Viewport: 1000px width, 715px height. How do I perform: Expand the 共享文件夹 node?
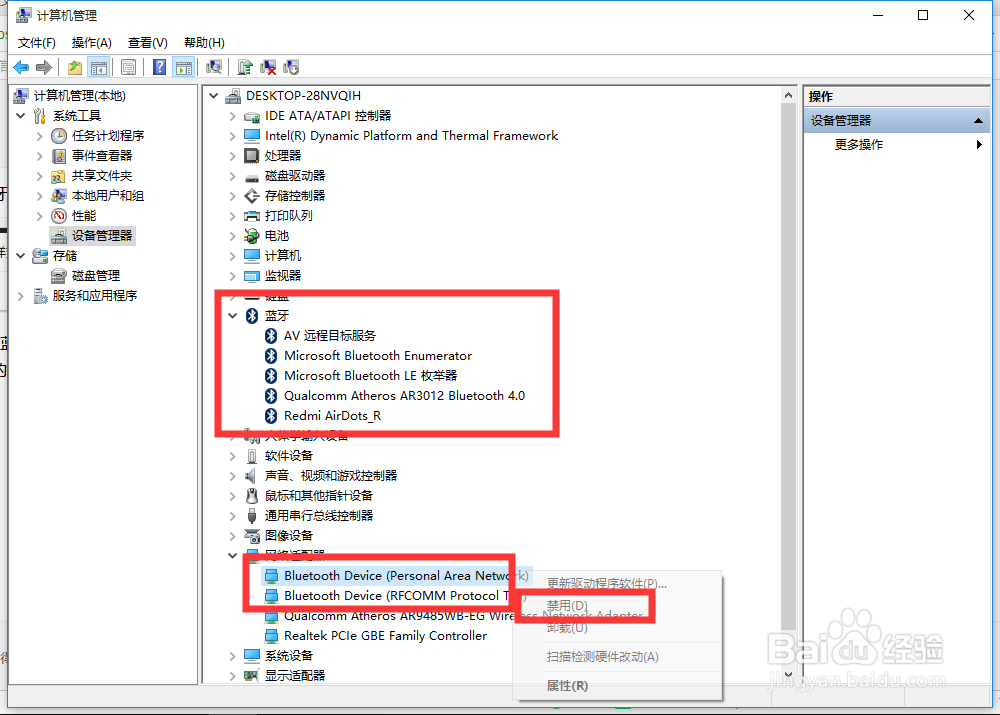40,175
